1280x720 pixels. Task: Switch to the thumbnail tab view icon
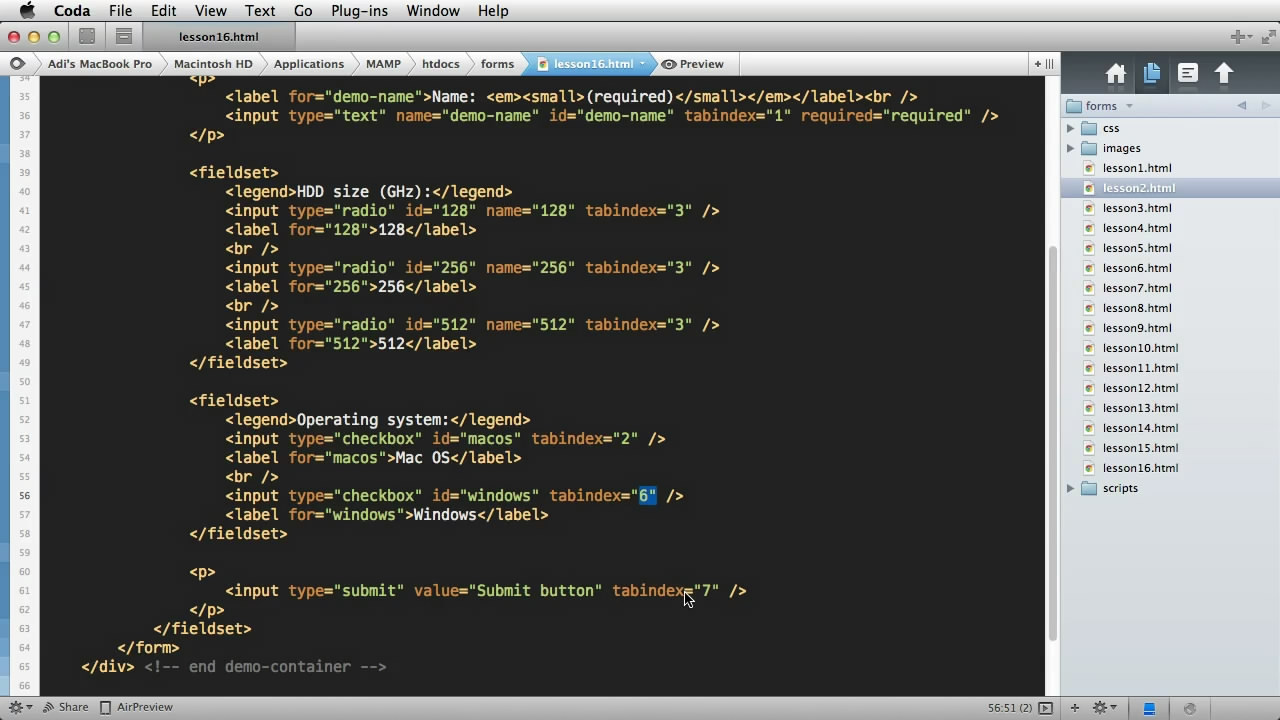pos(87,37)
